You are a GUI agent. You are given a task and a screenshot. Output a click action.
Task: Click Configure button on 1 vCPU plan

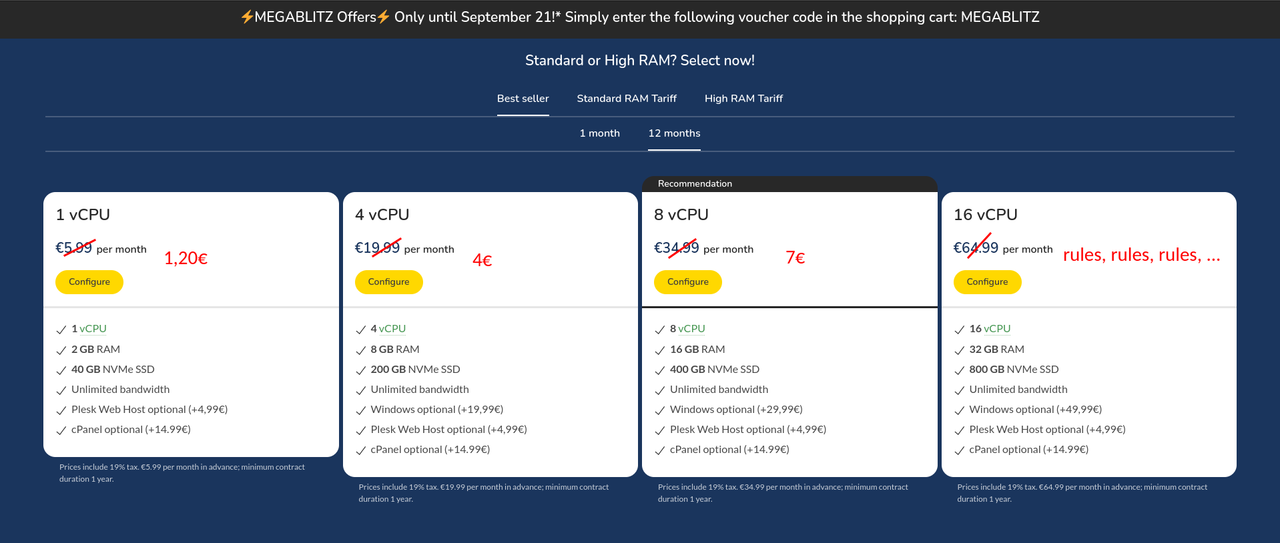pyautogui.click(x=89, y=282)
